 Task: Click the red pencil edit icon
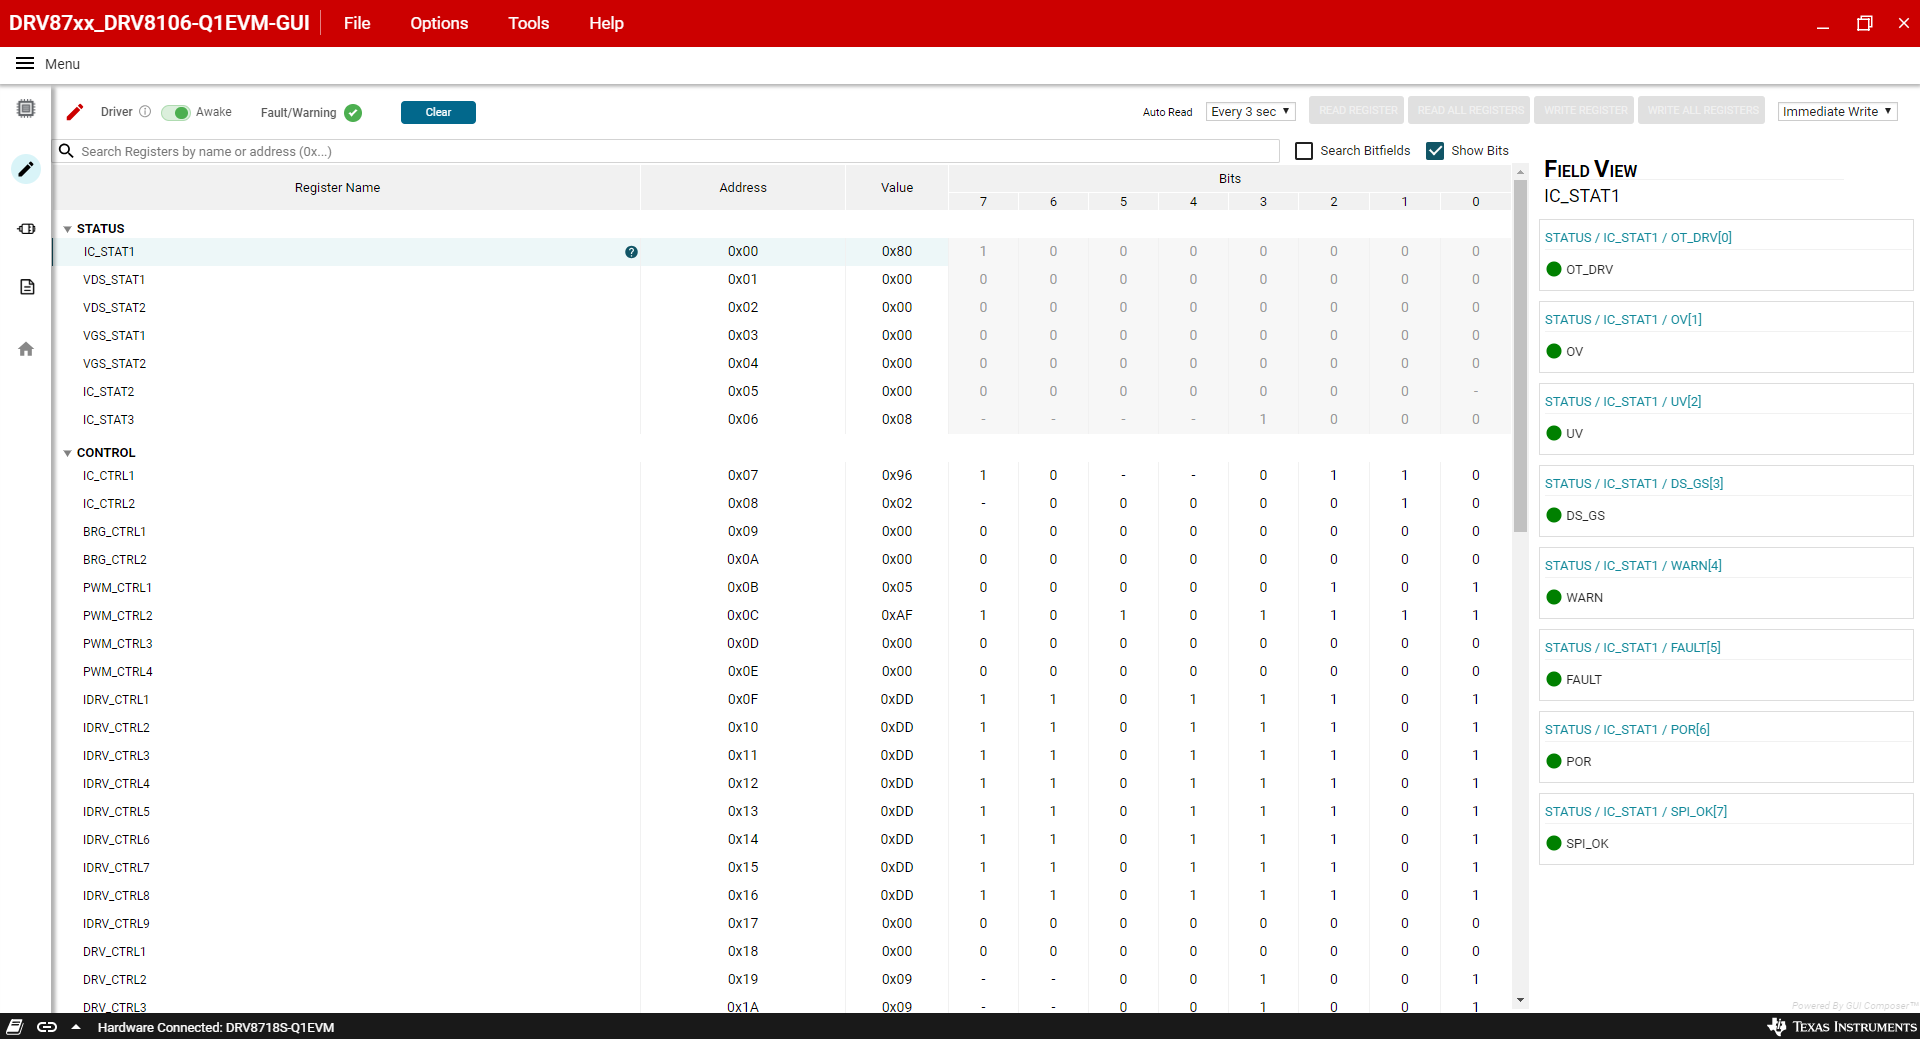[x=75, y=112]
